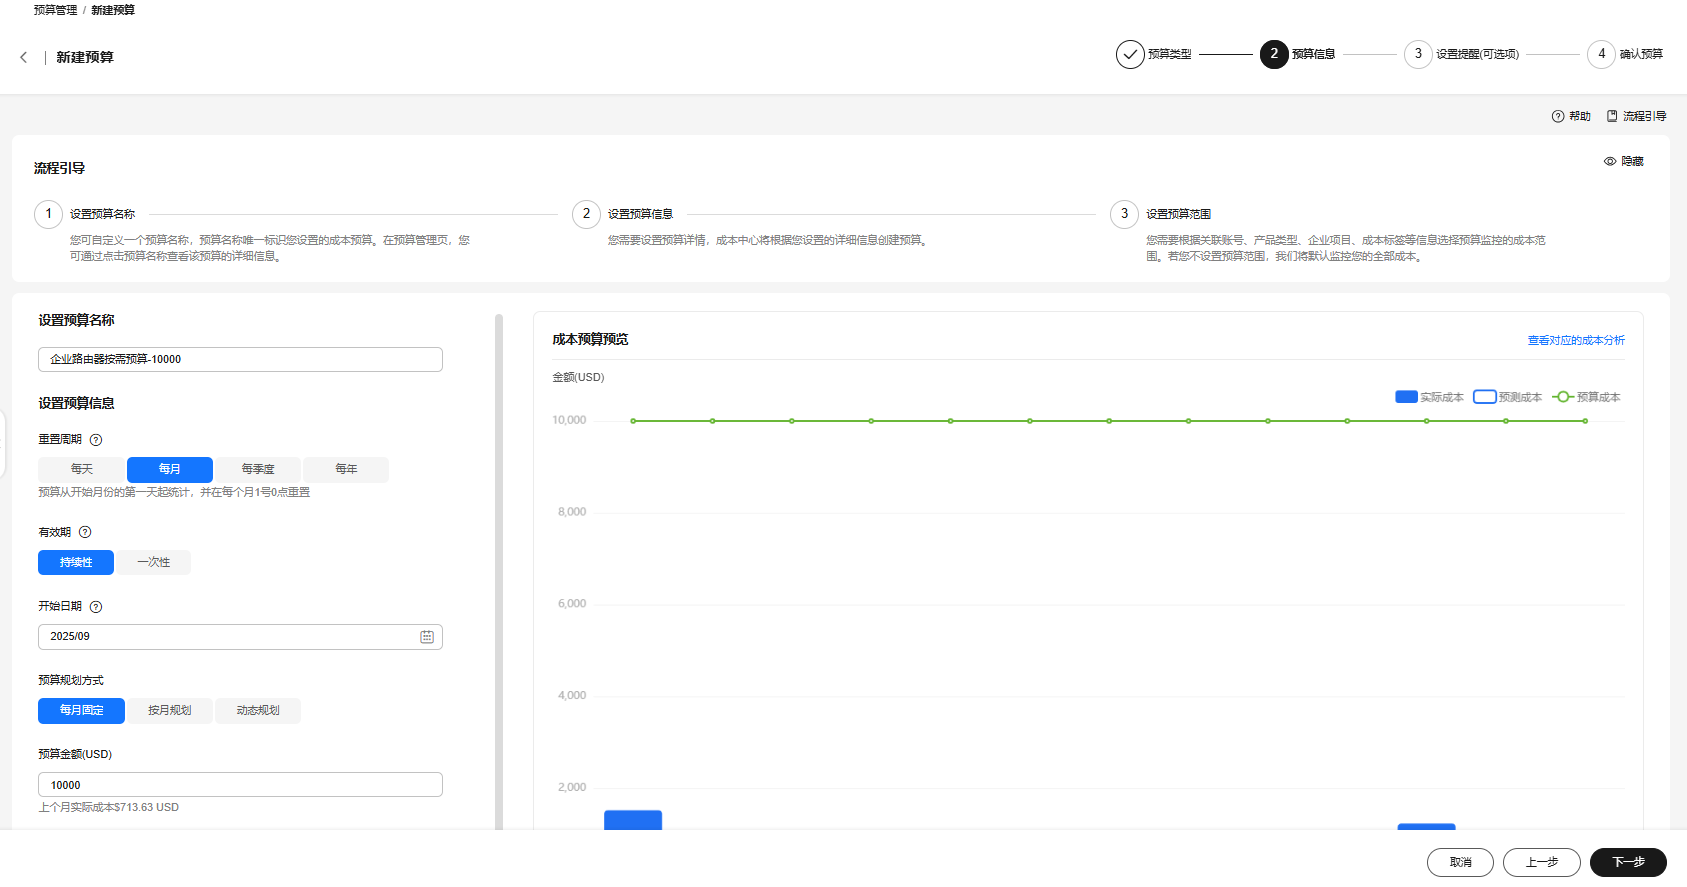Open the calendar icon in start date field
Viewport: 1687px width, 887px height.
pyautogui.click(x=427, y=637)
